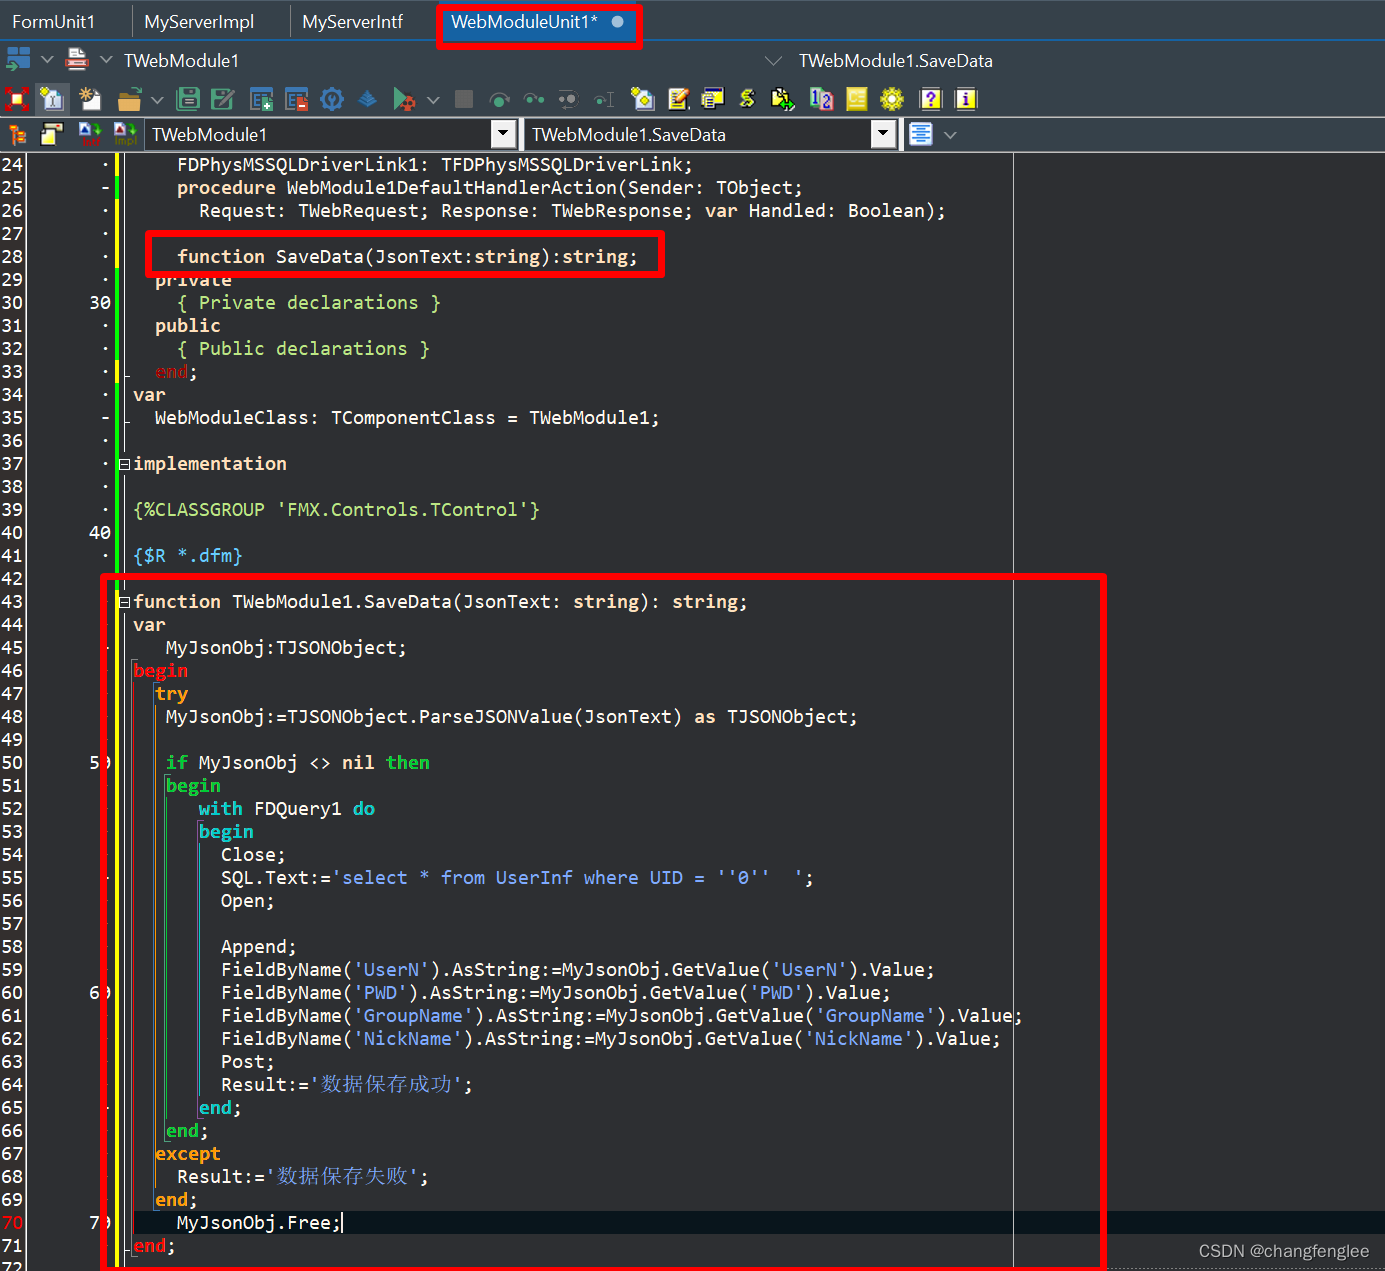Click the Remove file from project icon
Image resolution: width=1385 pixels, height=1271 pixels.
click(x=296, y=99)
